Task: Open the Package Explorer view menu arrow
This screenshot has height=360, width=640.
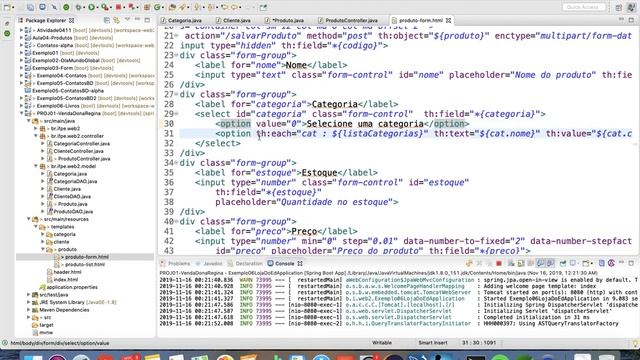Action: [x=127, y=20]
